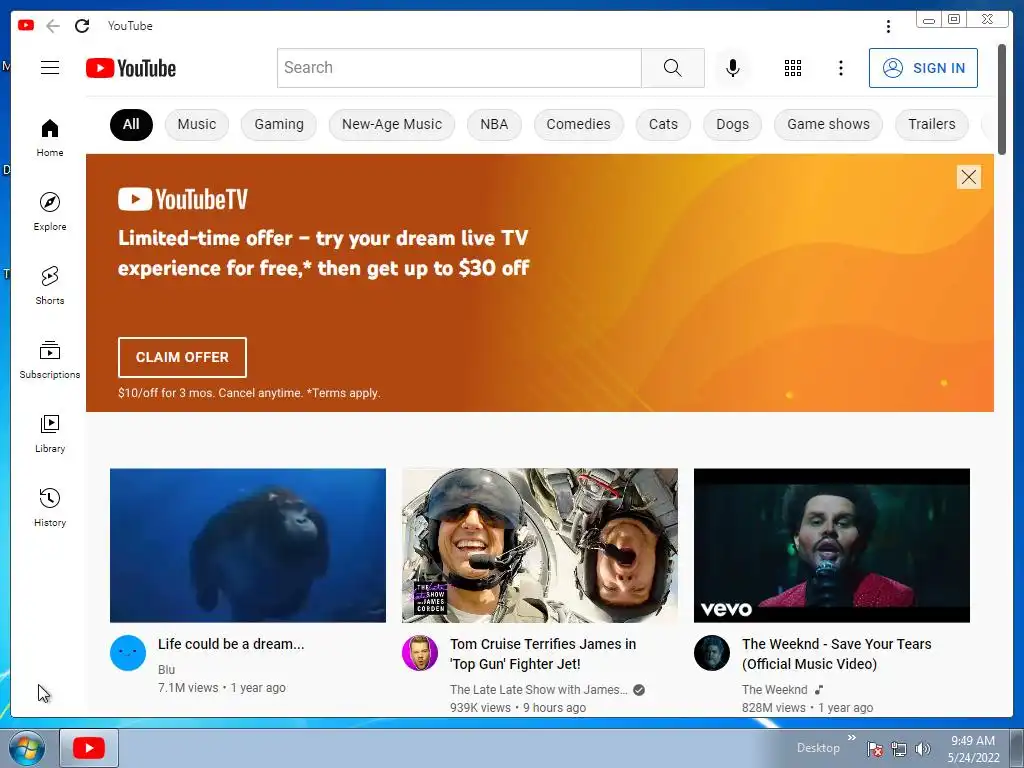Open History in the sidebar
Image resolution: width=1024 pixels, height=768 pixels.
point(50,507)
